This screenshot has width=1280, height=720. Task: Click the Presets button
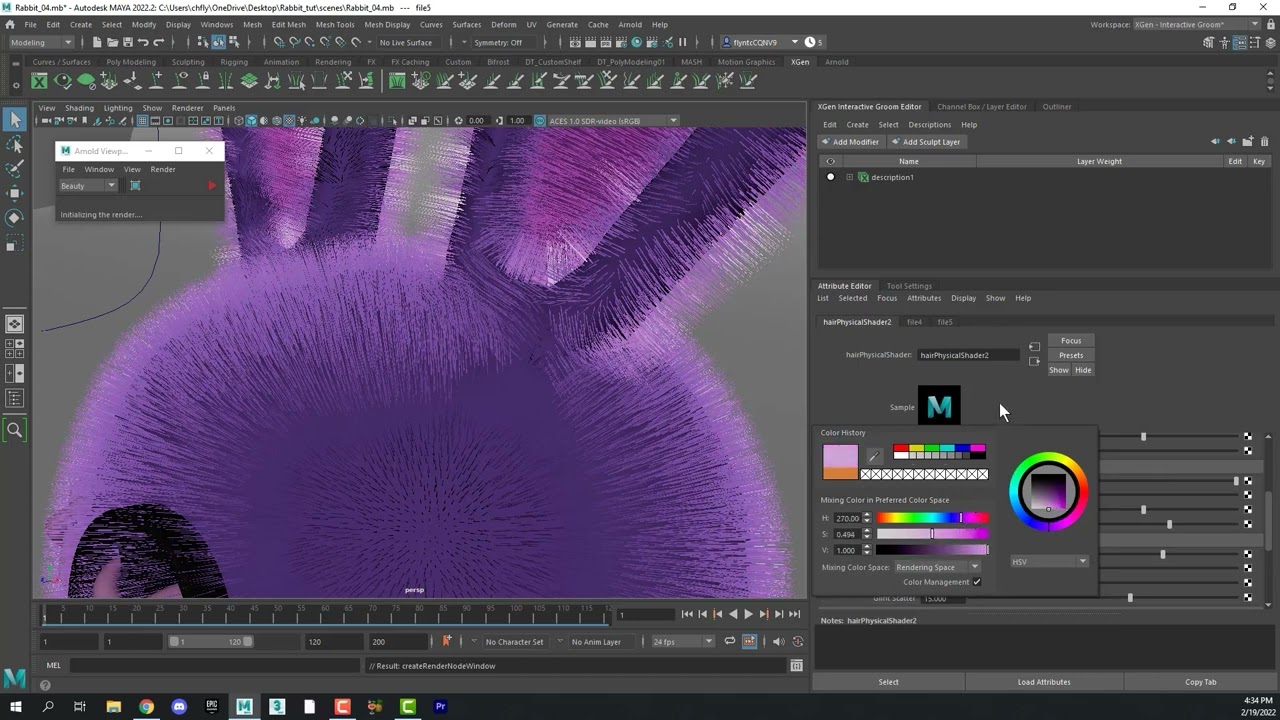tap(1071, 355)
